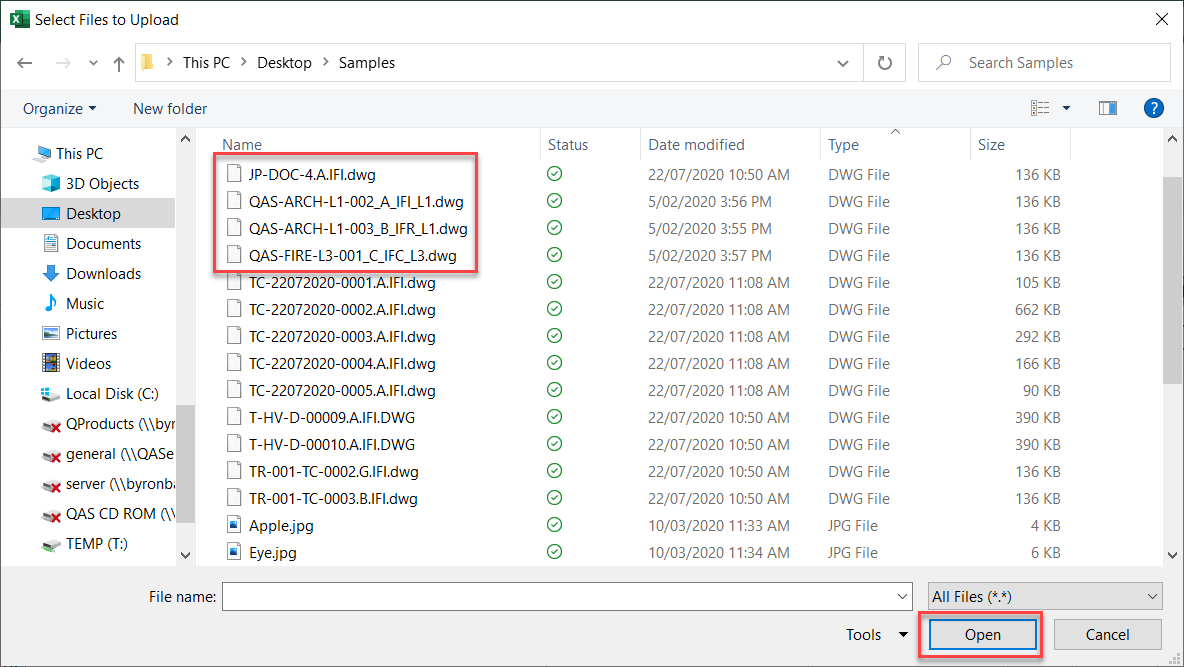Click This PC in the address breadcrumb
This screenshot has width=1184, height=667.
(206, 63)
